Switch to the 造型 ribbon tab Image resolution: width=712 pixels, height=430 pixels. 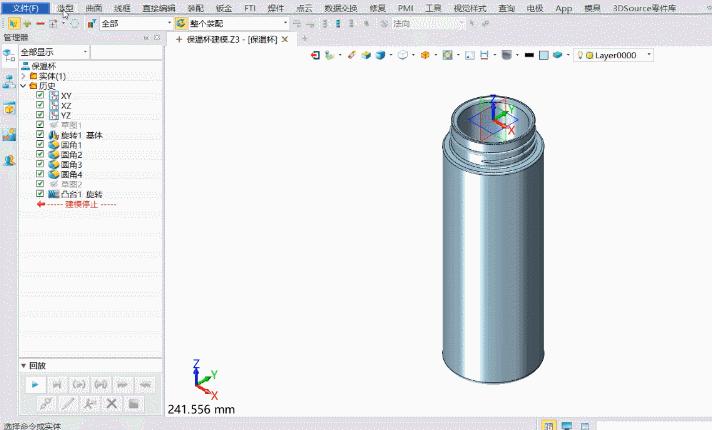(x=65, y=8)
